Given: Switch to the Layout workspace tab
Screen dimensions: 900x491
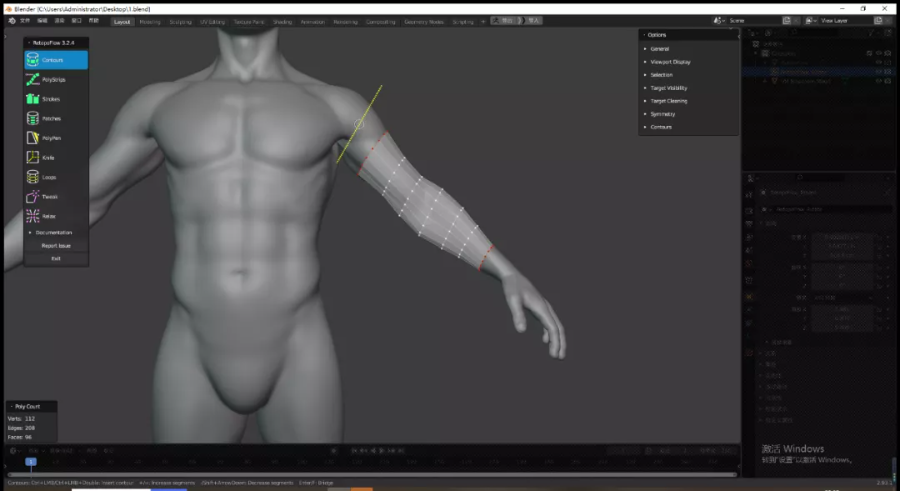Looking at the screenshot, I should point(122,21).
